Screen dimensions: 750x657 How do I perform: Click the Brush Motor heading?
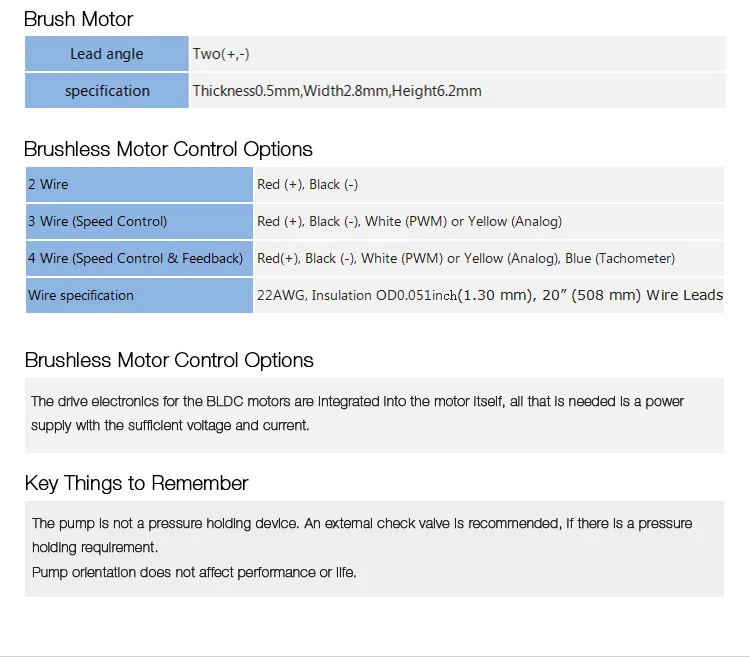(78, 19)
